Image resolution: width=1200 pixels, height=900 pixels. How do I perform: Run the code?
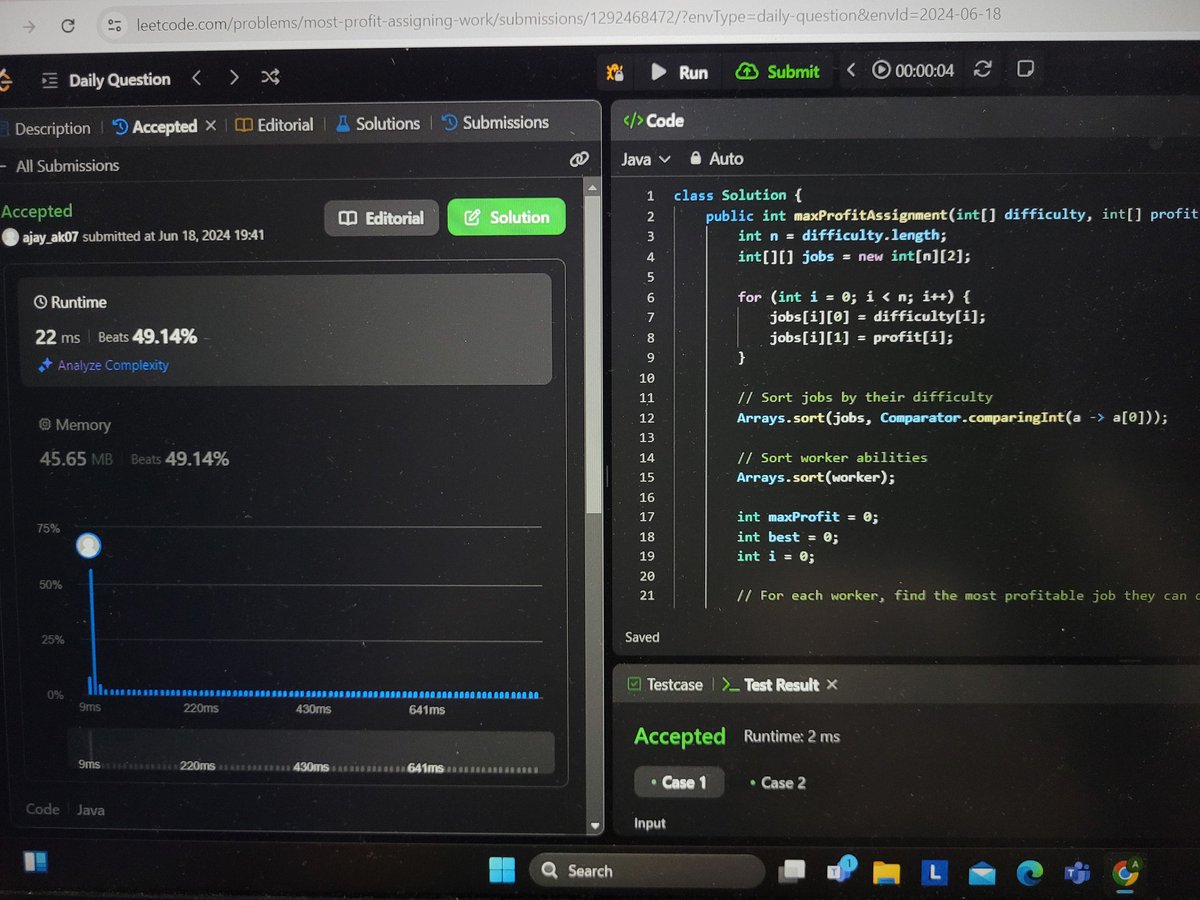point(680,72)
